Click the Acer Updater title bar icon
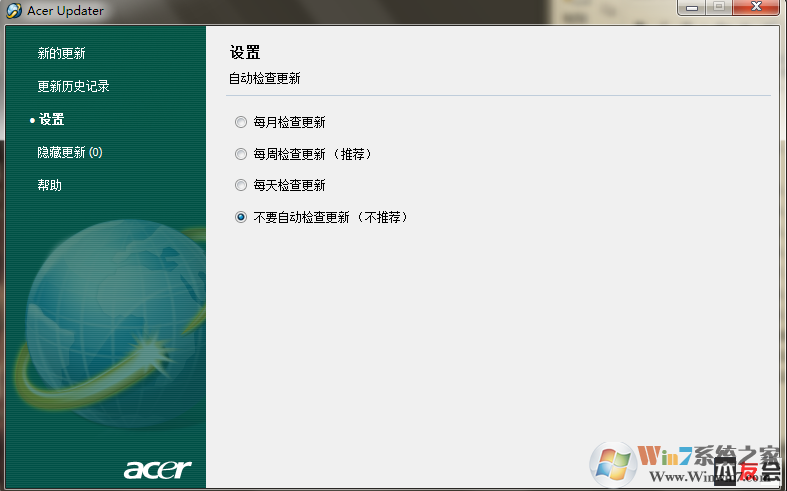 click(x=14, y=11)
